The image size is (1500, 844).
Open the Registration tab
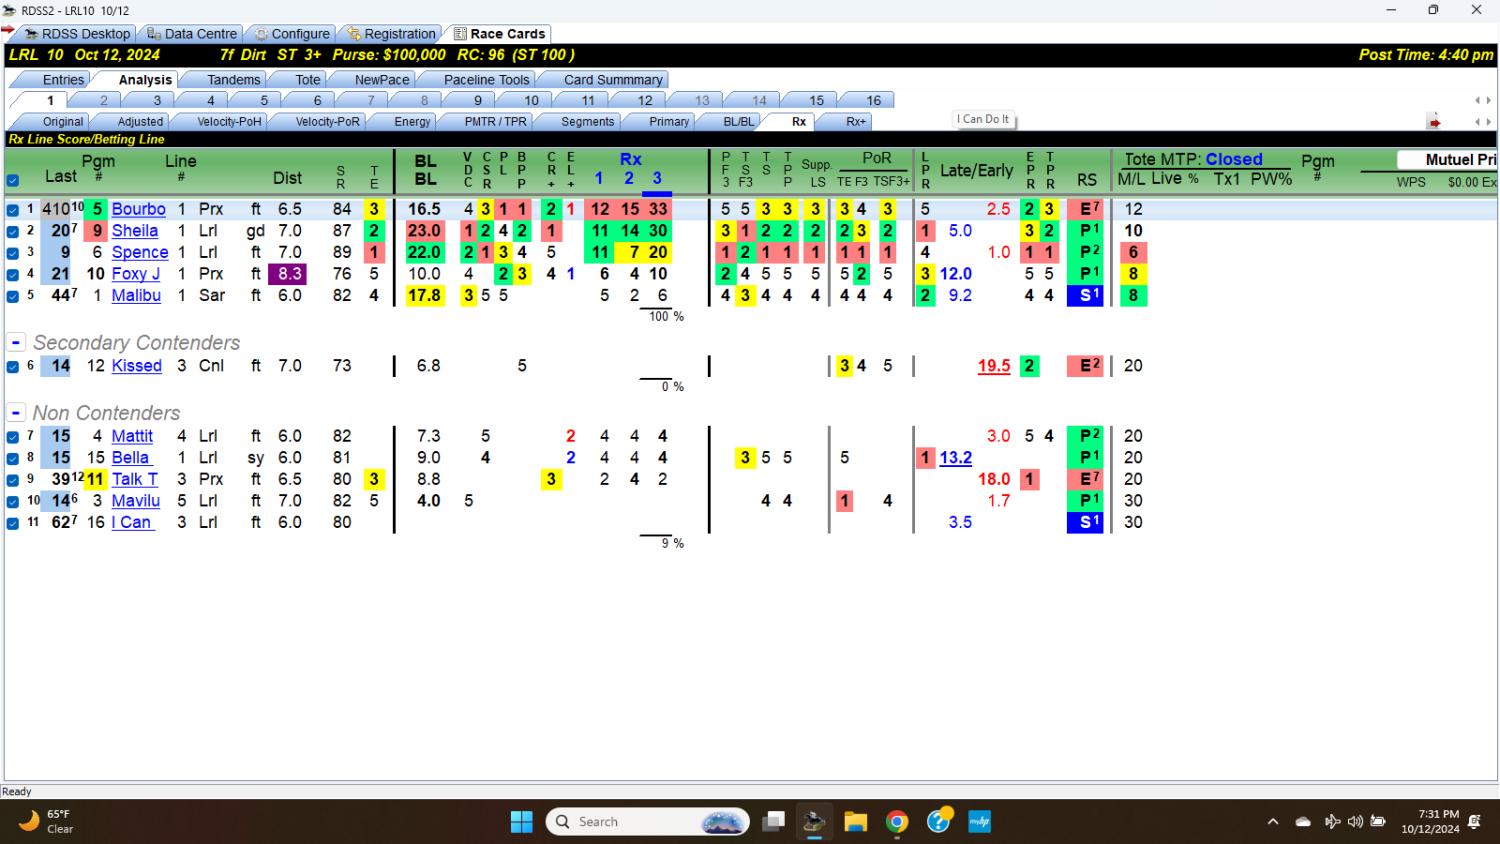[392, 33]
